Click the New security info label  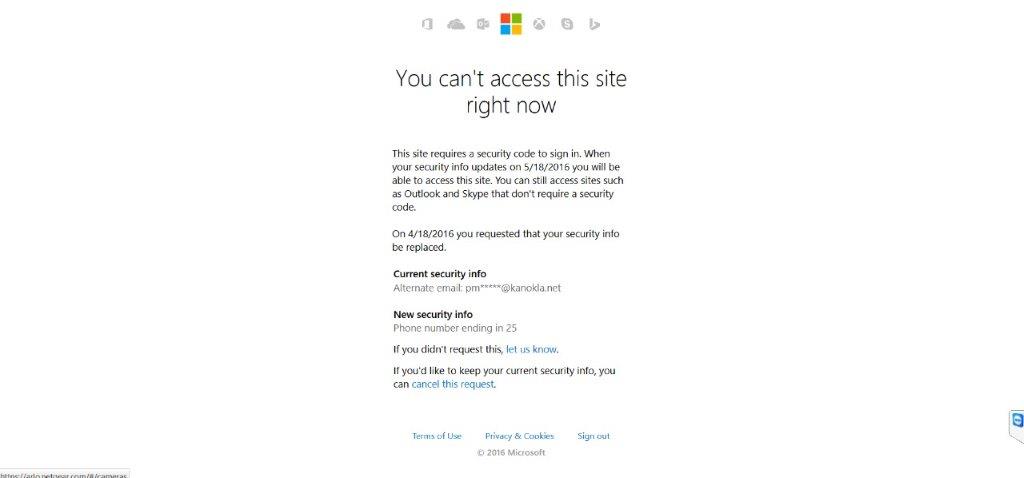433,314
